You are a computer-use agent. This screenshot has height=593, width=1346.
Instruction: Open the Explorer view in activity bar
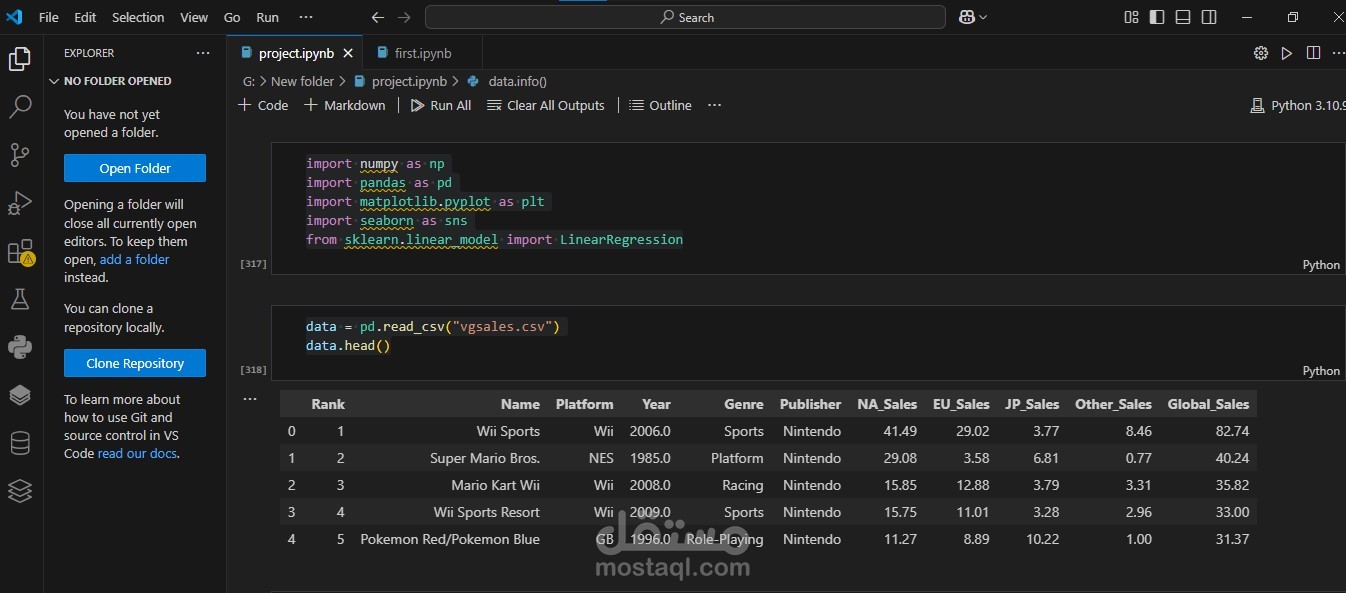[20, 60]
